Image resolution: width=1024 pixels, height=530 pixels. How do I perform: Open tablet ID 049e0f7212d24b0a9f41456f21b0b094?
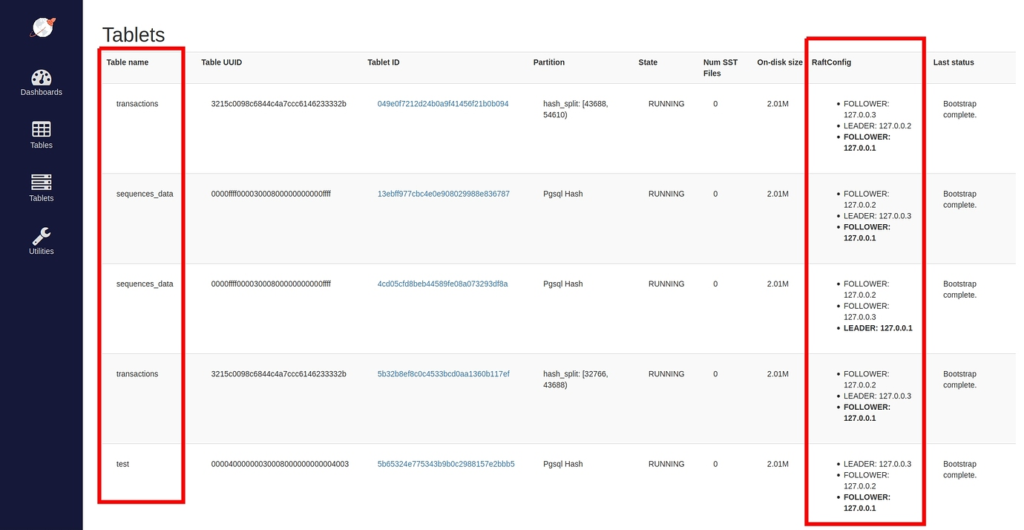(x=442, y=104)
